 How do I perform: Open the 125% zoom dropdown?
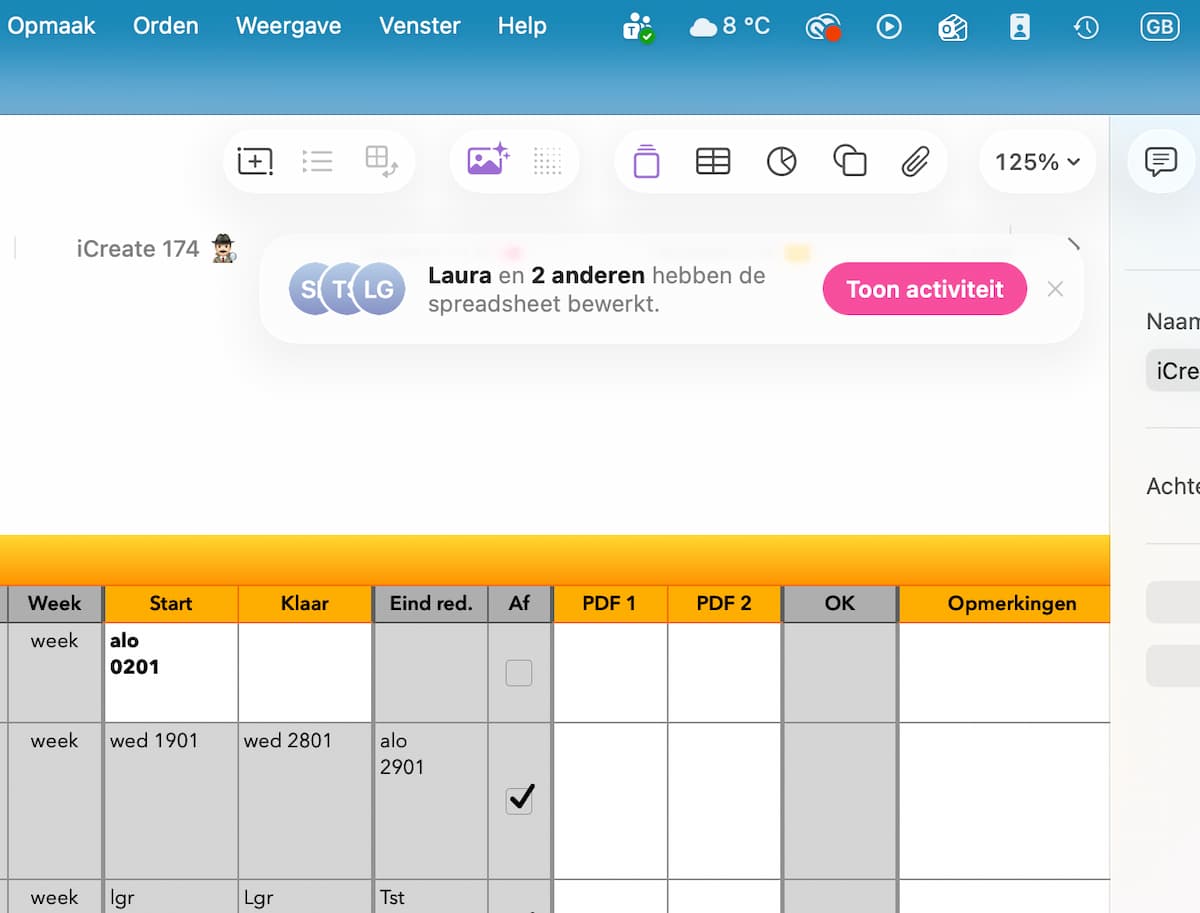pyautogui.click(x=1037, y=162)
